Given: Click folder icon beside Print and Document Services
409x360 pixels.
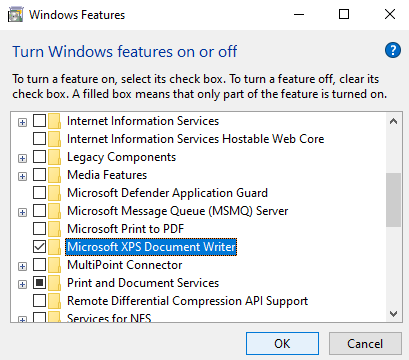Looking at the screenshot, I should tap(54, 283).
